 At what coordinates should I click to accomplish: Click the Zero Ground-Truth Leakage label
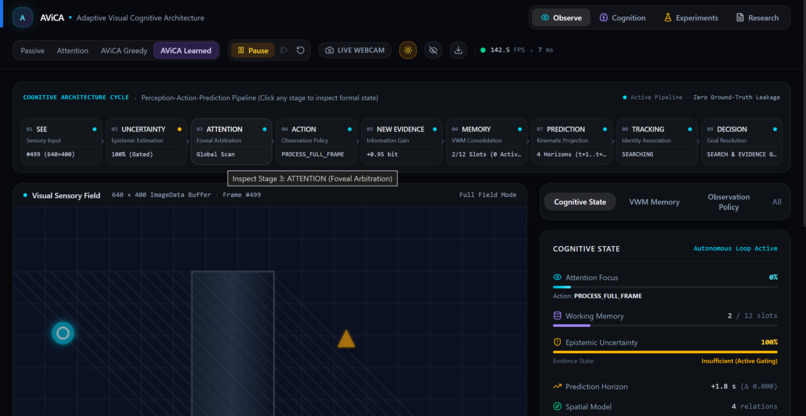coord(737,97)
